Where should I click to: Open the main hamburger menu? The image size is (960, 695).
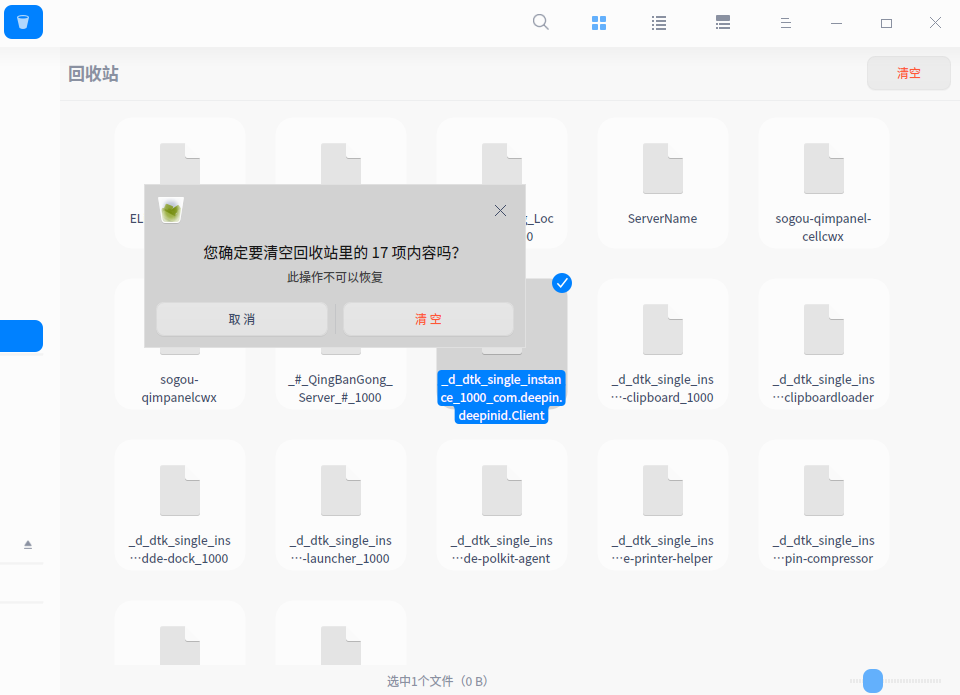[x=786, y=22]
